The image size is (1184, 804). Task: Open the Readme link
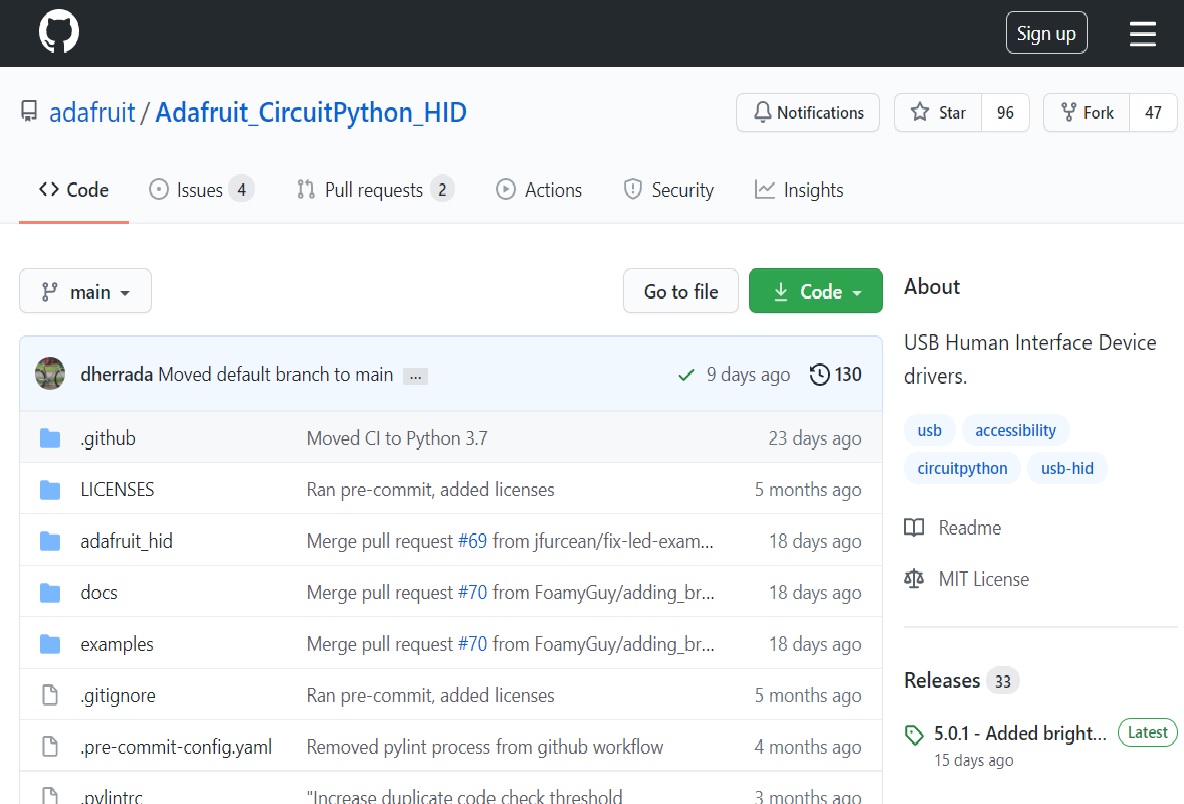click(x=970, y=528)
